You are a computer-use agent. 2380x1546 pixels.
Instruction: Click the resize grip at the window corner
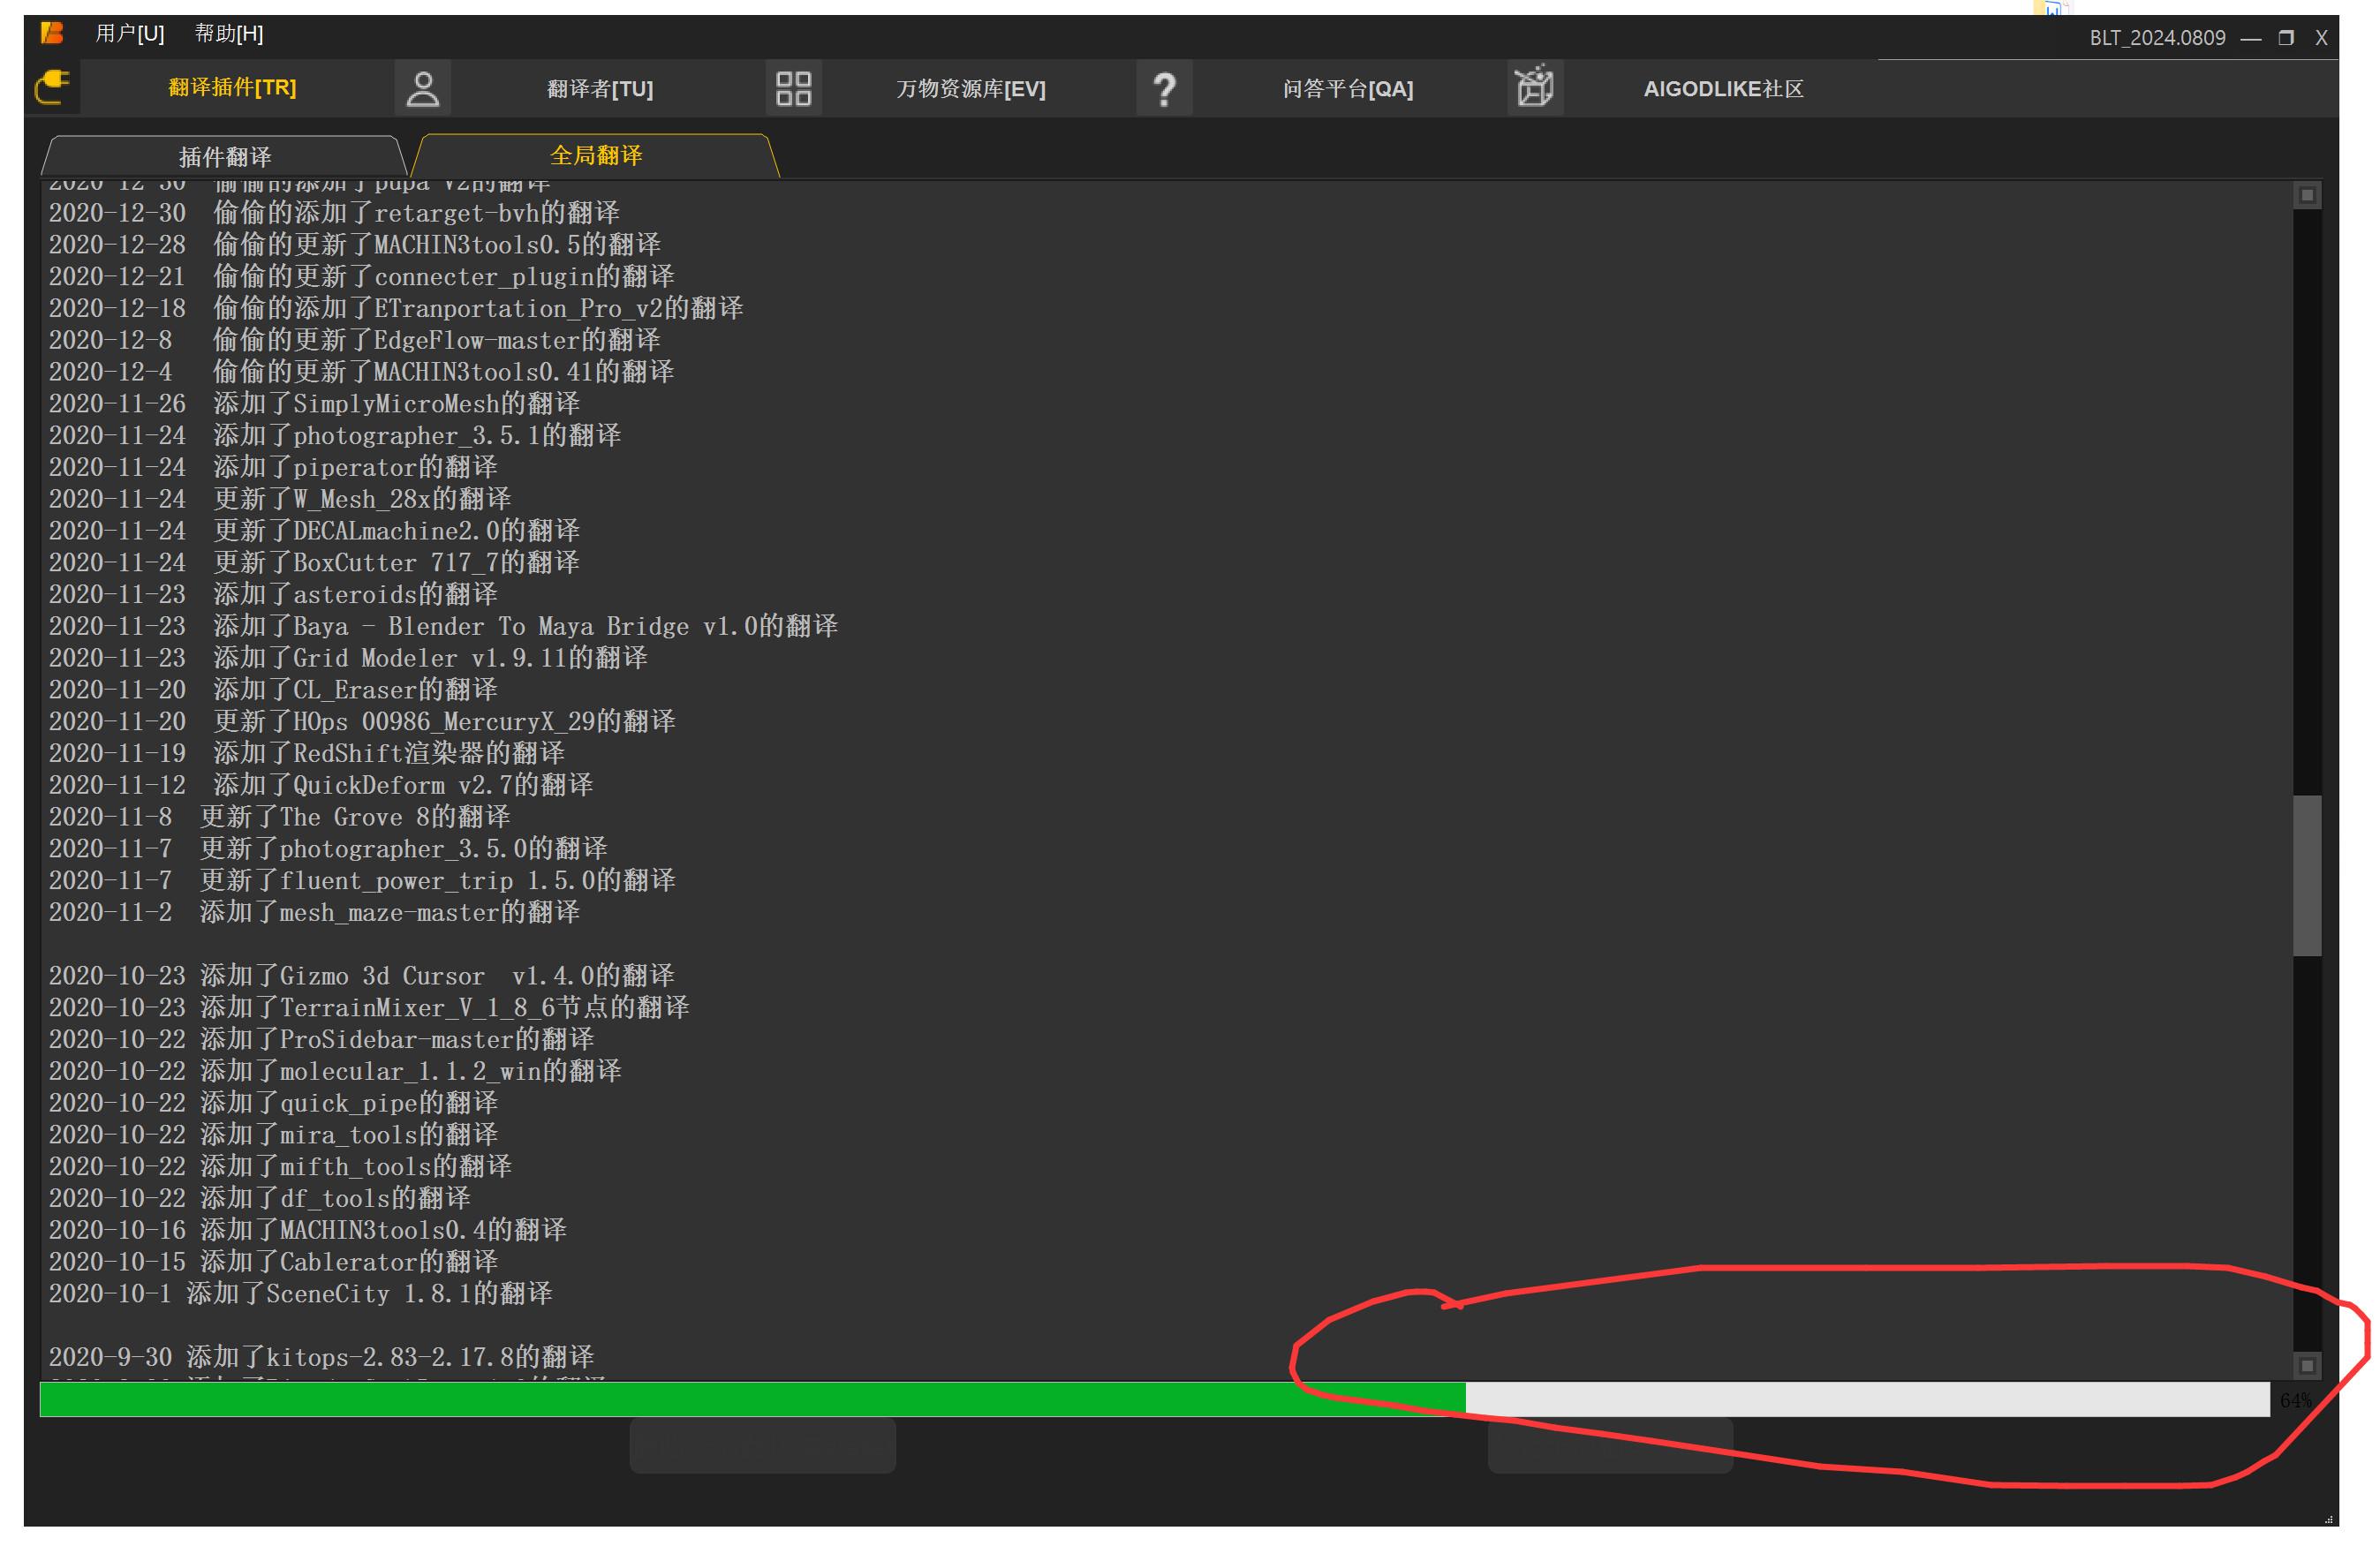click(x=2328, y=1518)
